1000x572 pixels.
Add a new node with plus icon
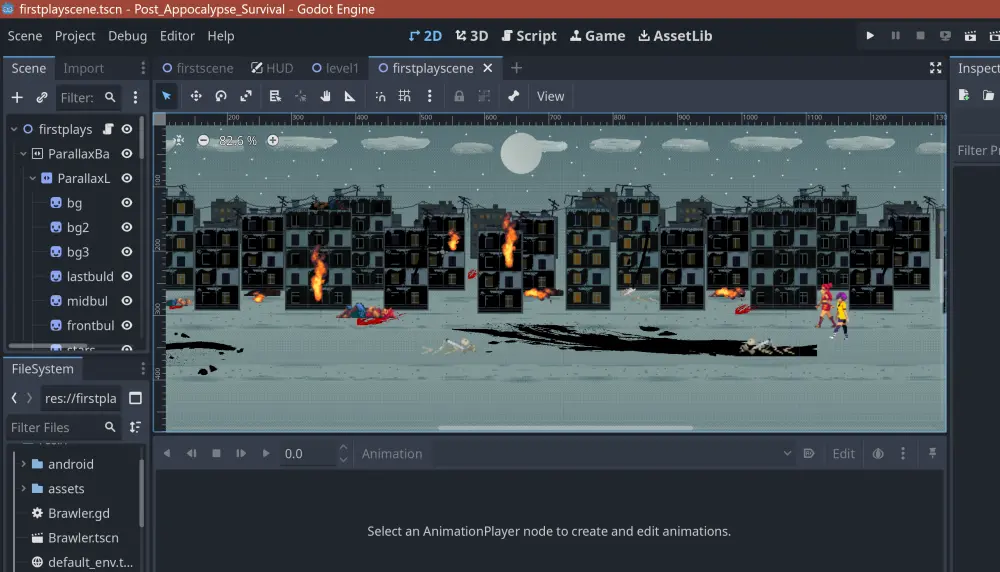[17, 98]
